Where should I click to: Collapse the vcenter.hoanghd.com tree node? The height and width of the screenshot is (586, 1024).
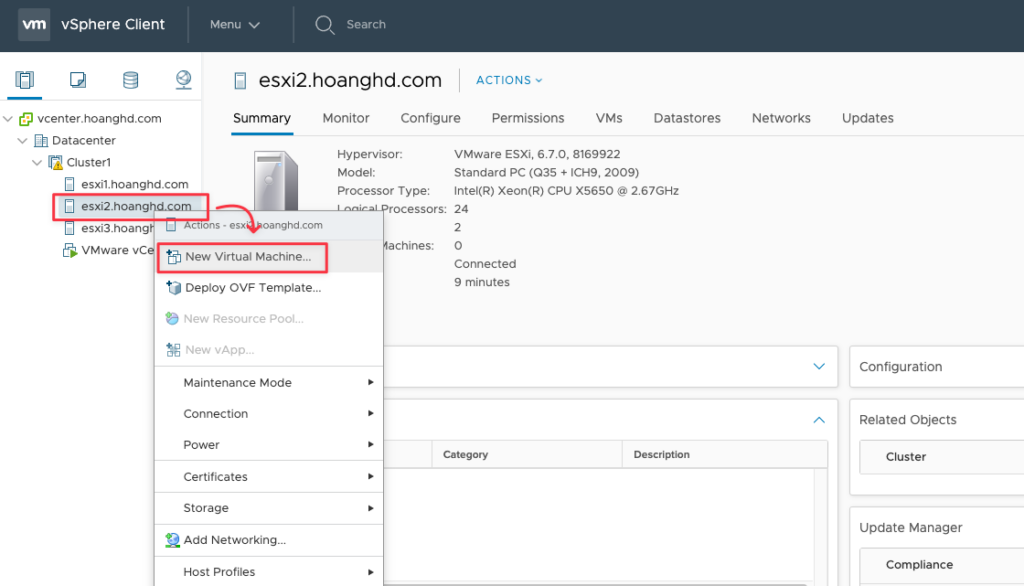(x=8, y=119)
